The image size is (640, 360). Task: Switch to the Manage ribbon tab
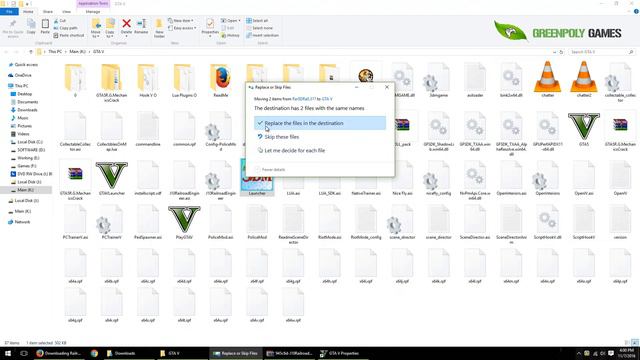(x=93, y=11)
